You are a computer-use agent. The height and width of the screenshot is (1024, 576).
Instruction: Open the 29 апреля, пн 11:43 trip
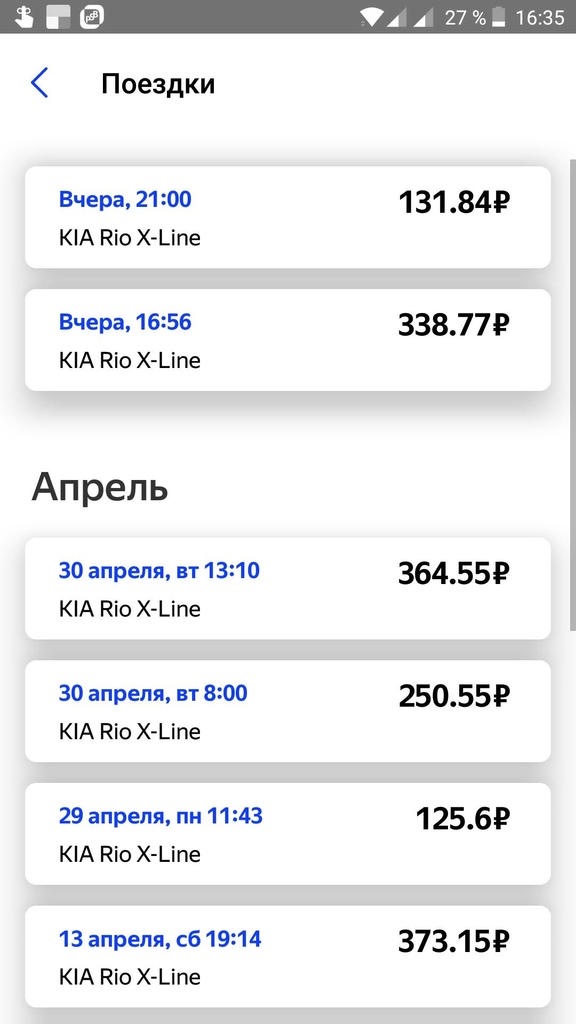(288, 834)
